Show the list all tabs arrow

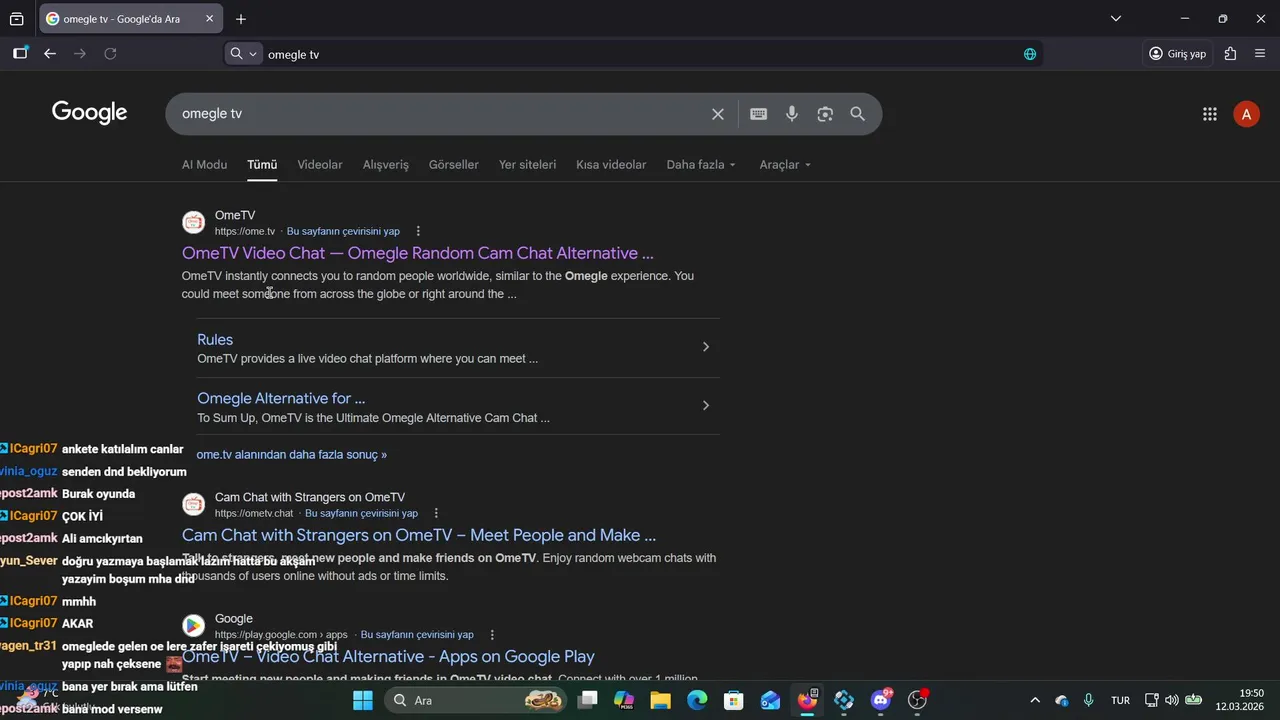click(x=1116, y=19)
